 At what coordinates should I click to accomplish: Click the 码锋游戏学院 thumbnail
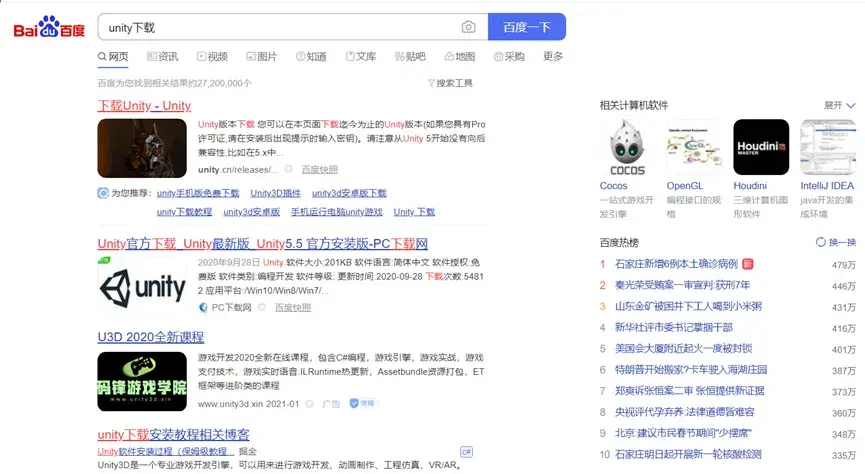coord(142,381)
